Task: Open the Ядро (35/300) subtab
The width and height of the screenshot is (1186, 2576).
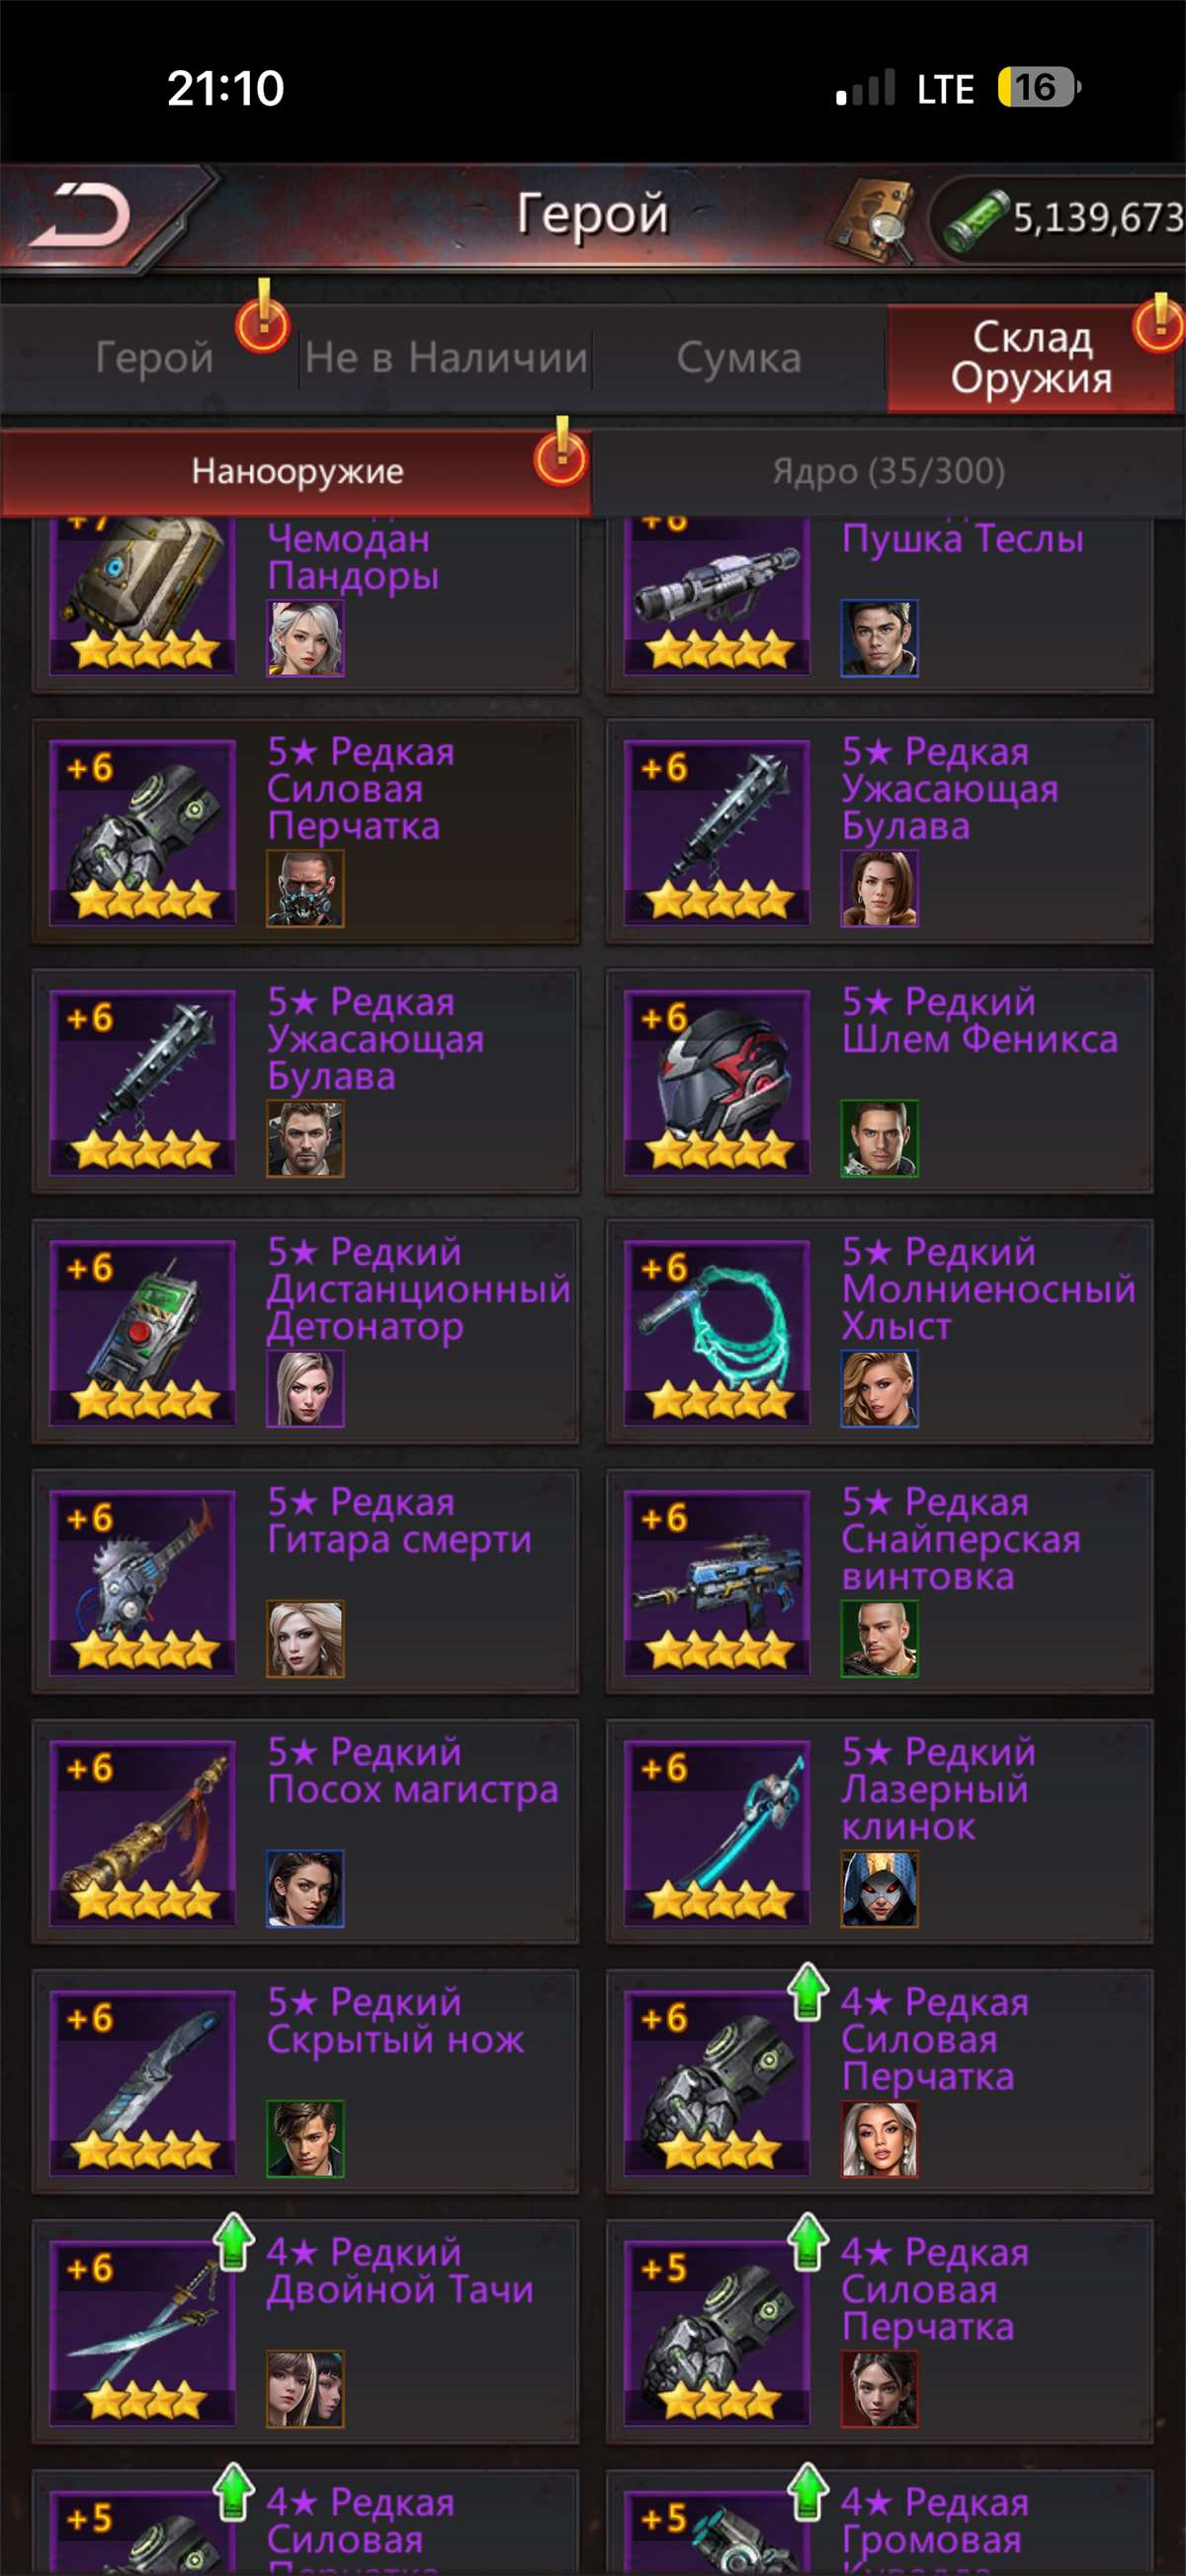Action: tap(888, 471)
